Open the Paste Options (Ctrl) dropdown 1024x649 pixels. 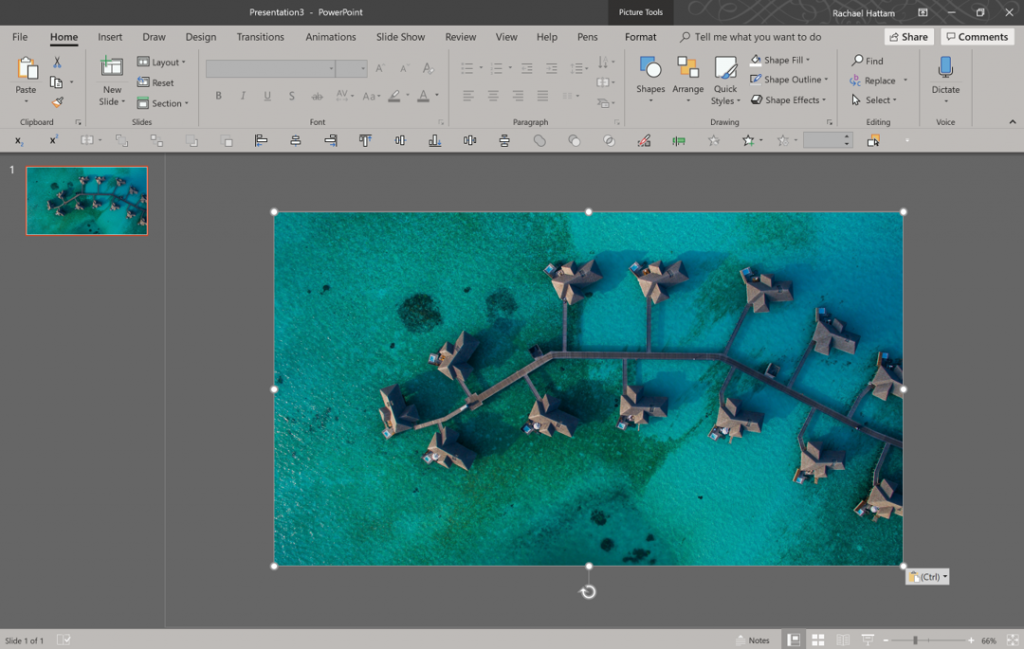coord(927,577)
